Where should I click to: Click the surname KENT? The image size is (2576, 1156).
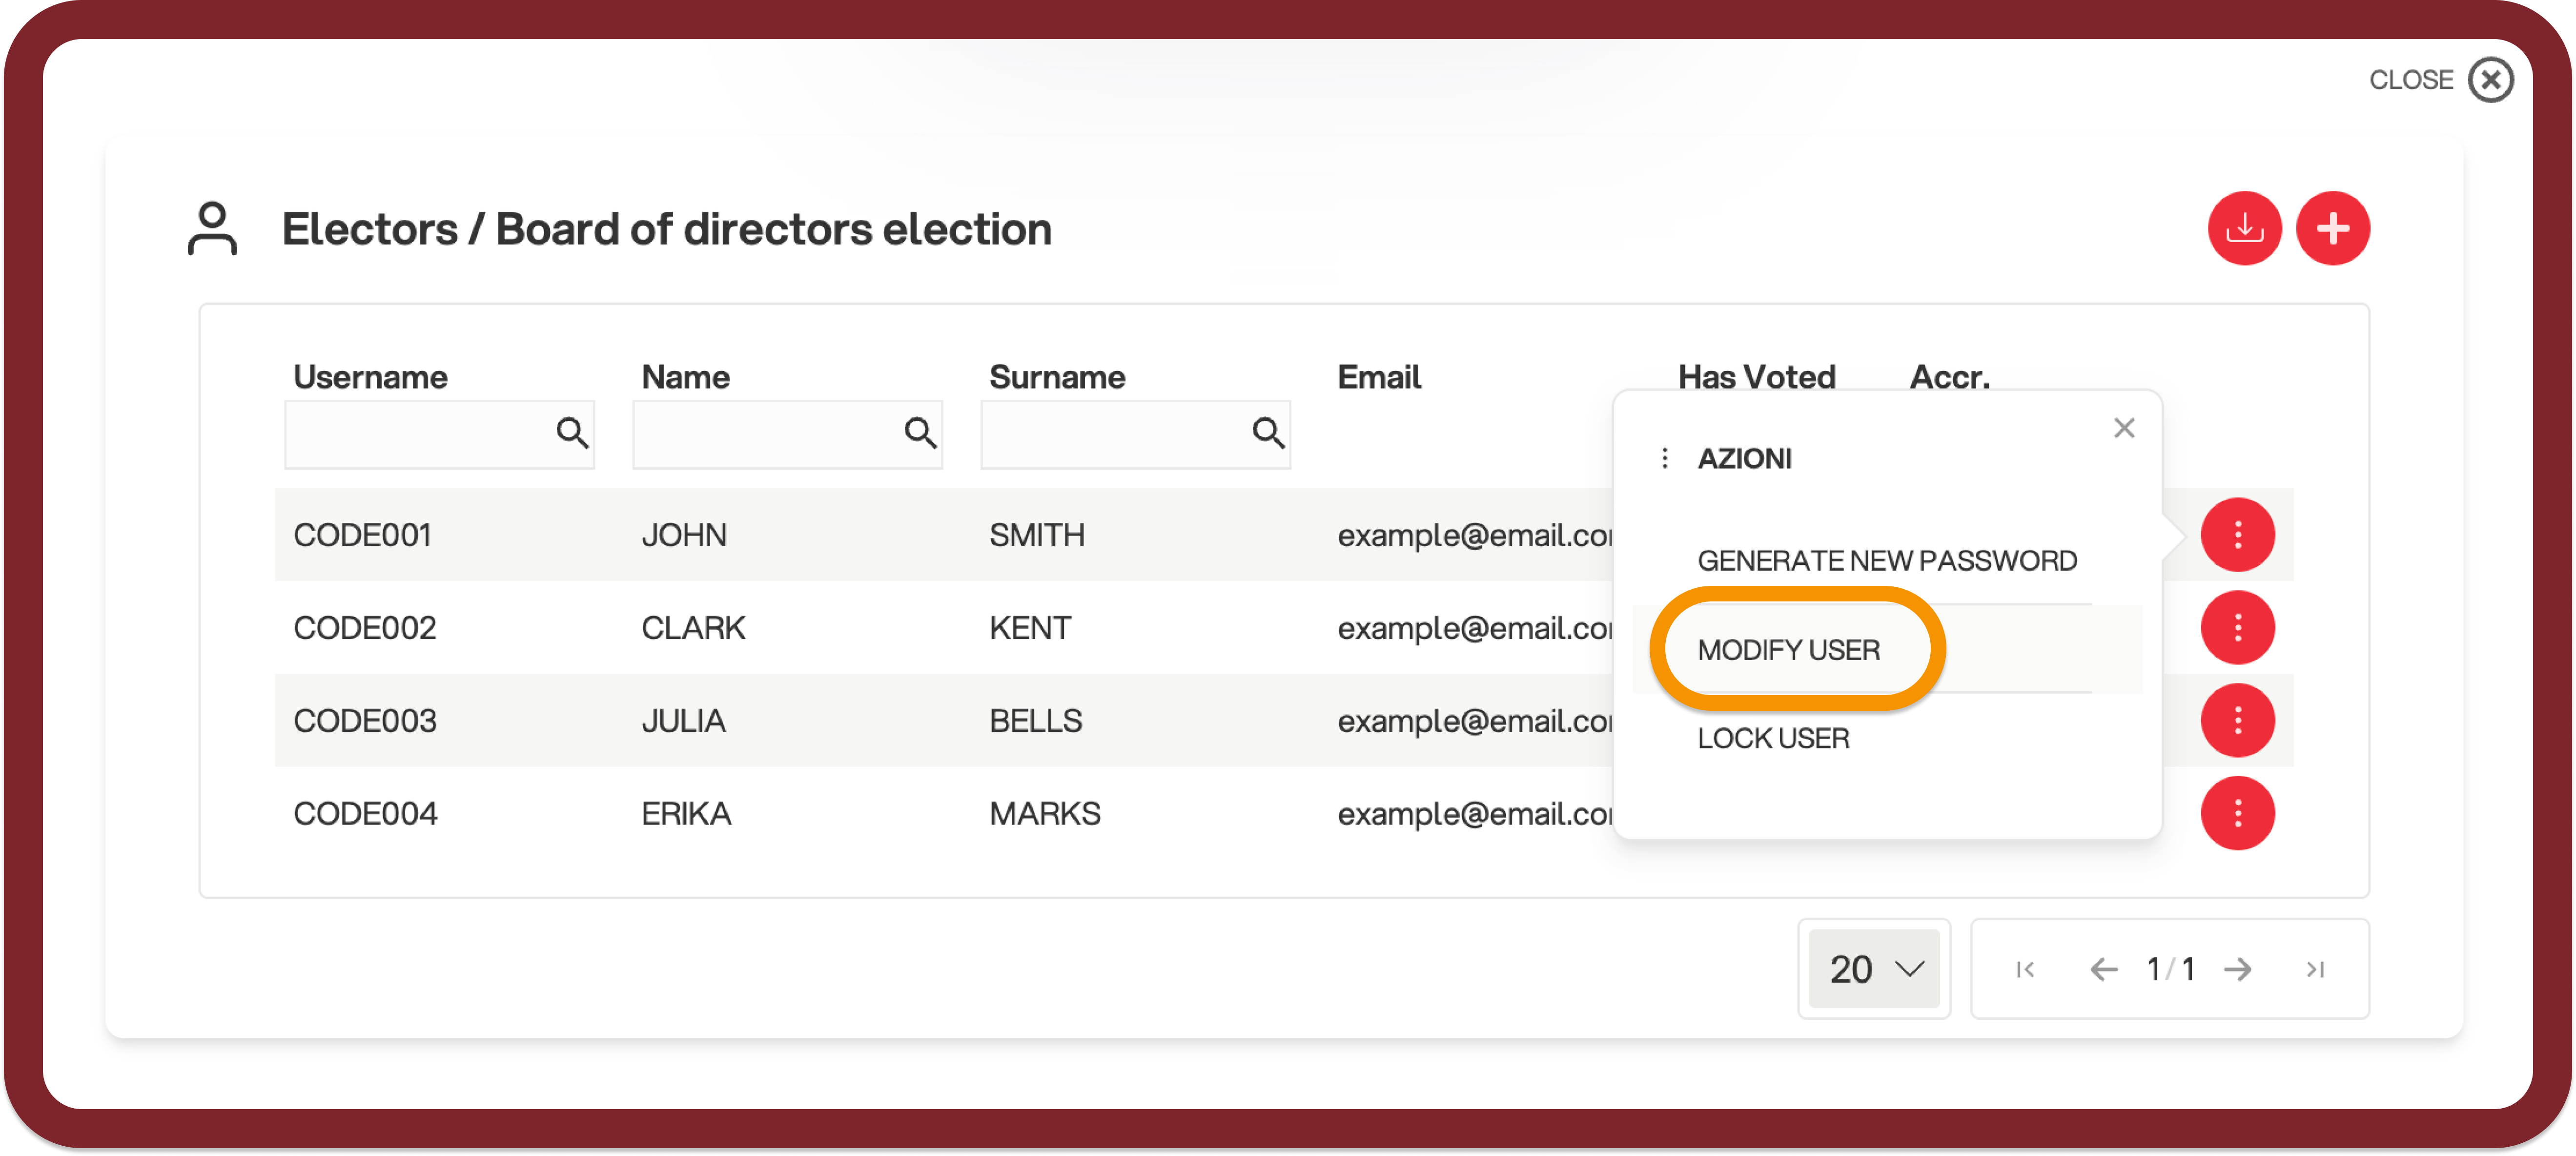[1030, 628]
